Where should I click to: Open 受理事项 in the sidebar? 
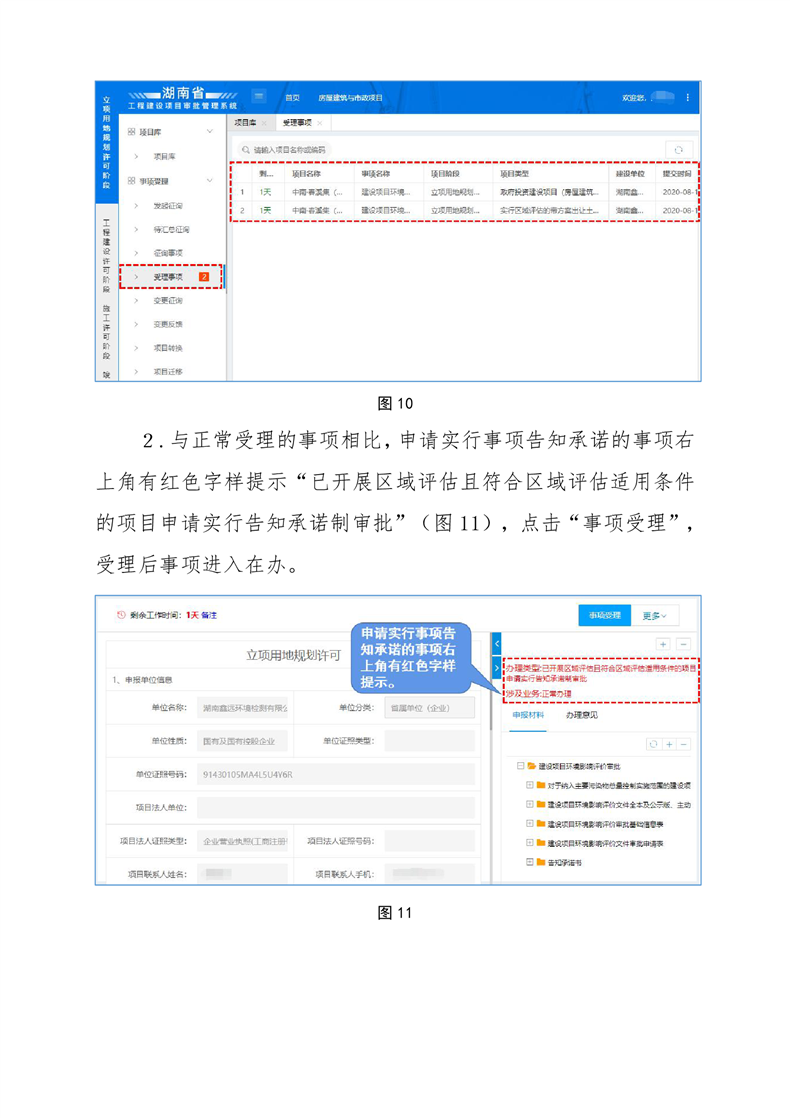(x=171, y=277)
